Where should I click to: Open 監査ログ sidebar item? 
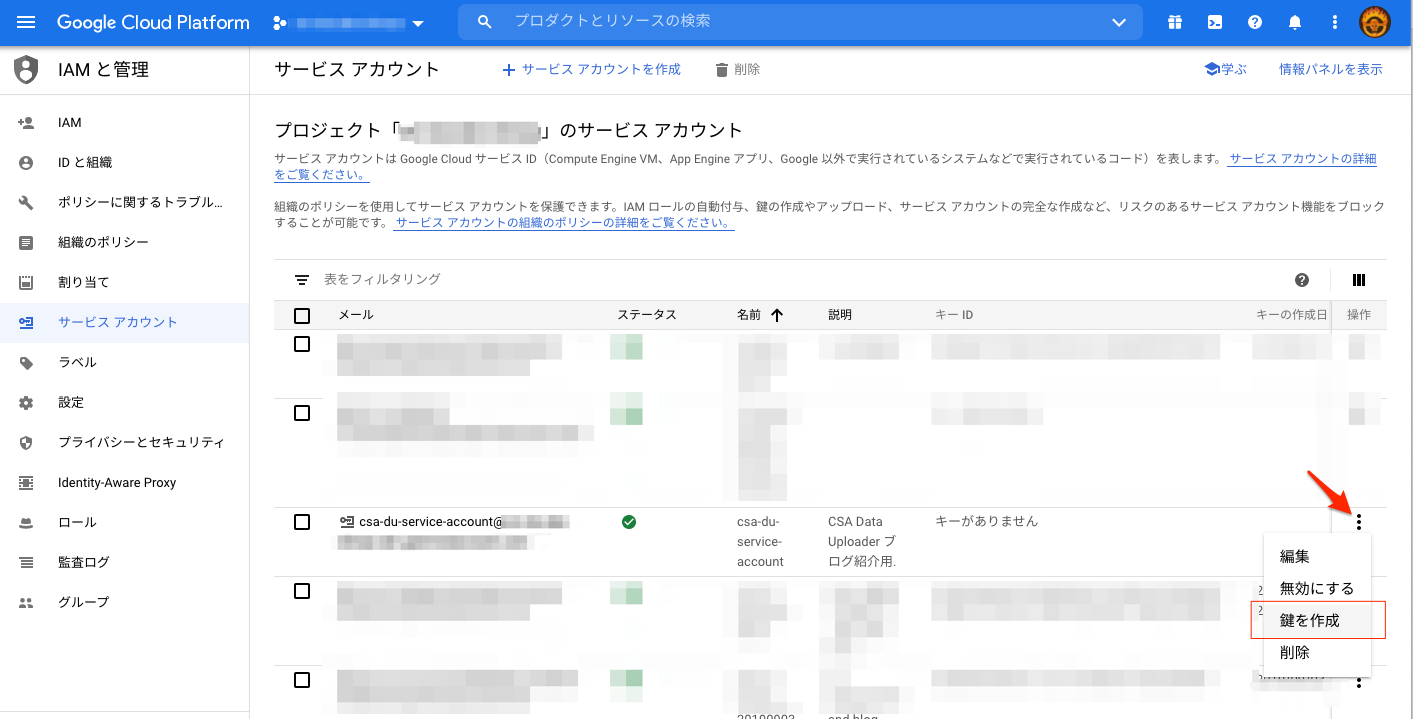pyautogui.click(x=124, y=562)
